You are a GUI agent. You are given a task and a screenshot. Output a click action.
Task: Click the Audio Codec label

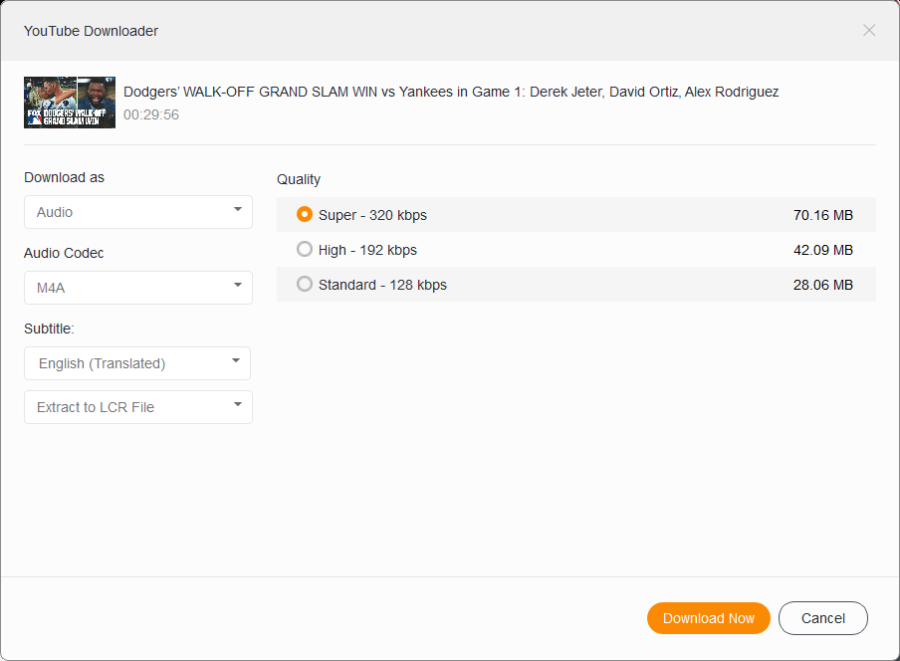(x=64, y=253)
